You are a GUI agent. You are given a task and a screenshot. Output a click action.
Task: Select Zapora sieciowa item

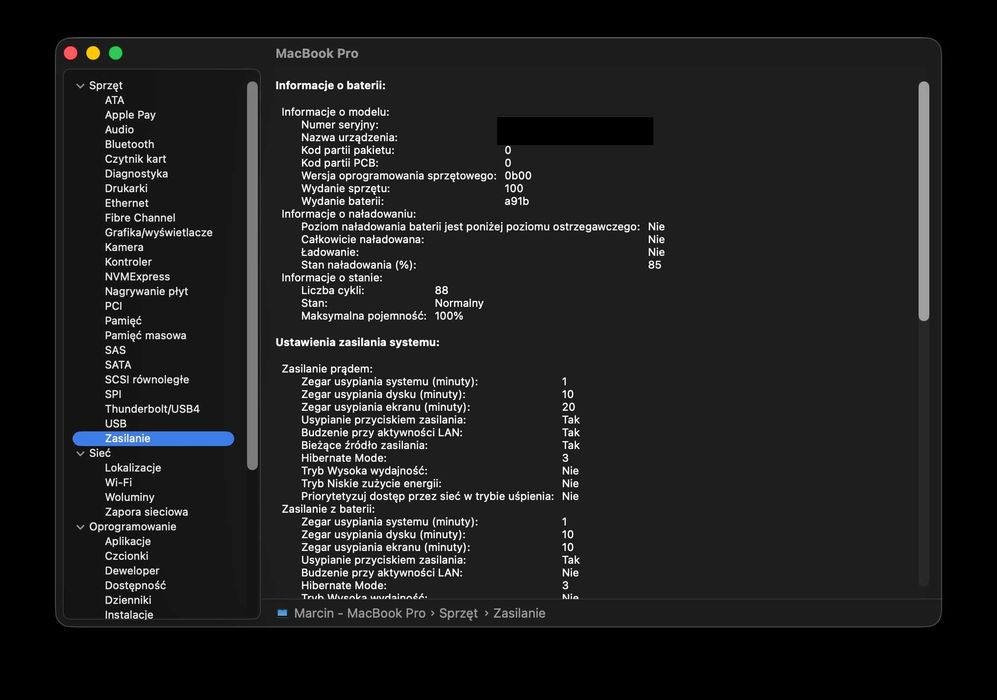(146, 511)
